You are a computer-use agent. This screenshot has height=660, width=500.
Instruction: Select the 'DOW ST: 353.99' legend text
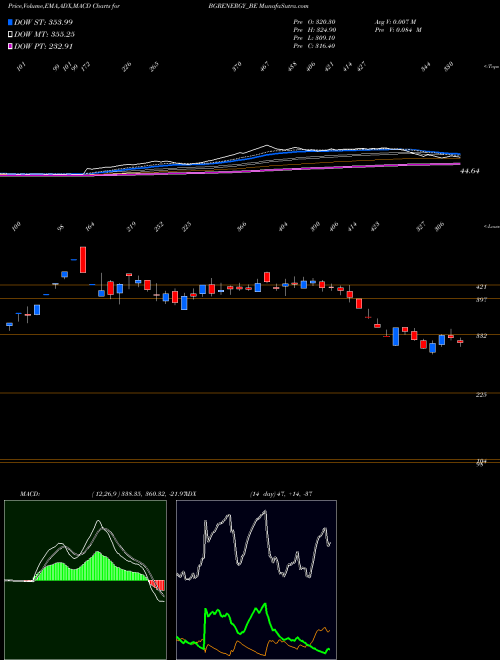(x=44, y=22)
